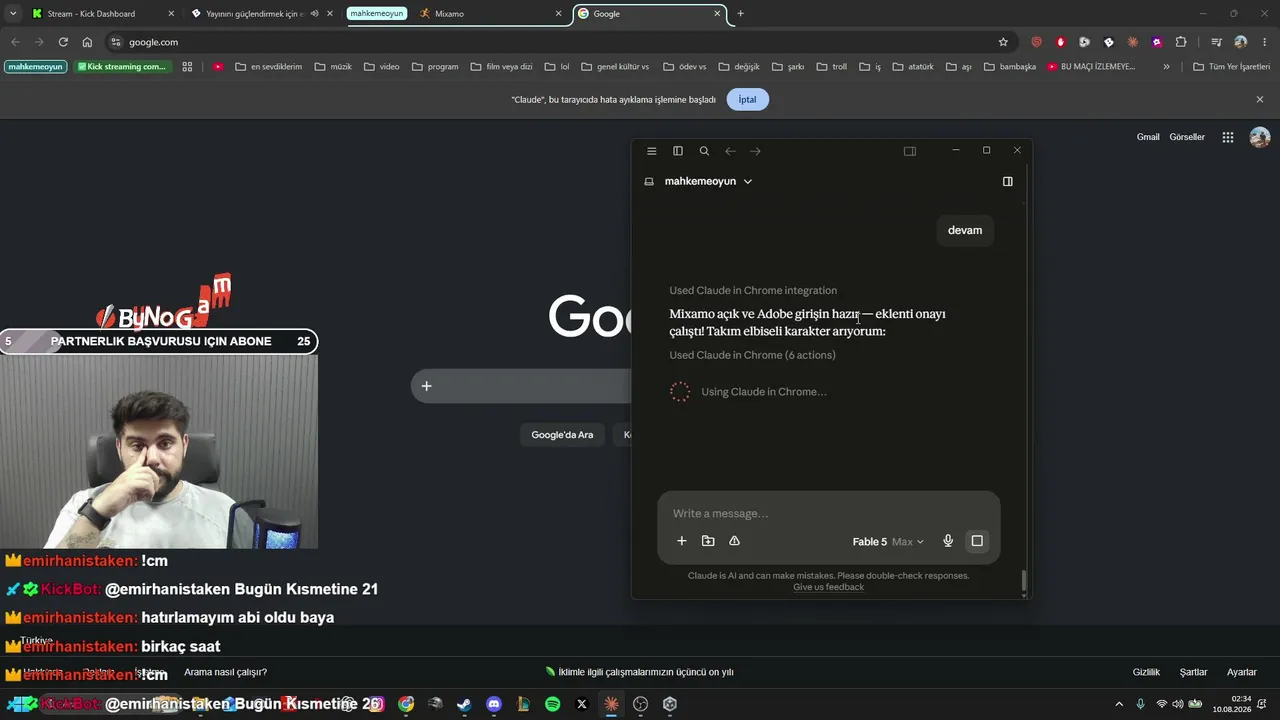
Task: Click the Google account avatar
Action: (x=1260, y=137)
